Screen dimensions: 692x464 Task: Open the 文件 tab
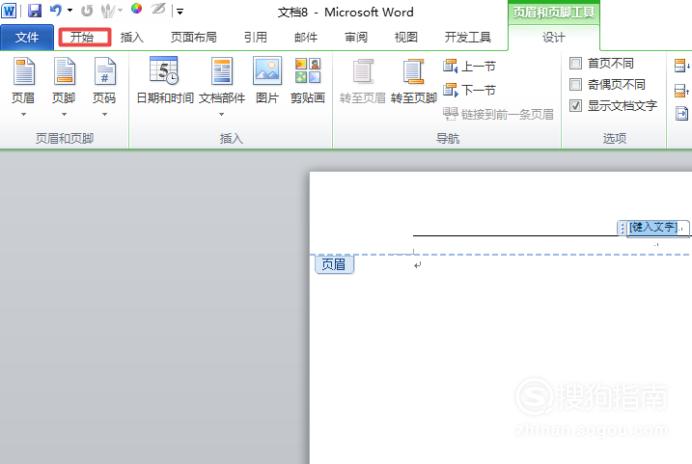pos(27,38)
